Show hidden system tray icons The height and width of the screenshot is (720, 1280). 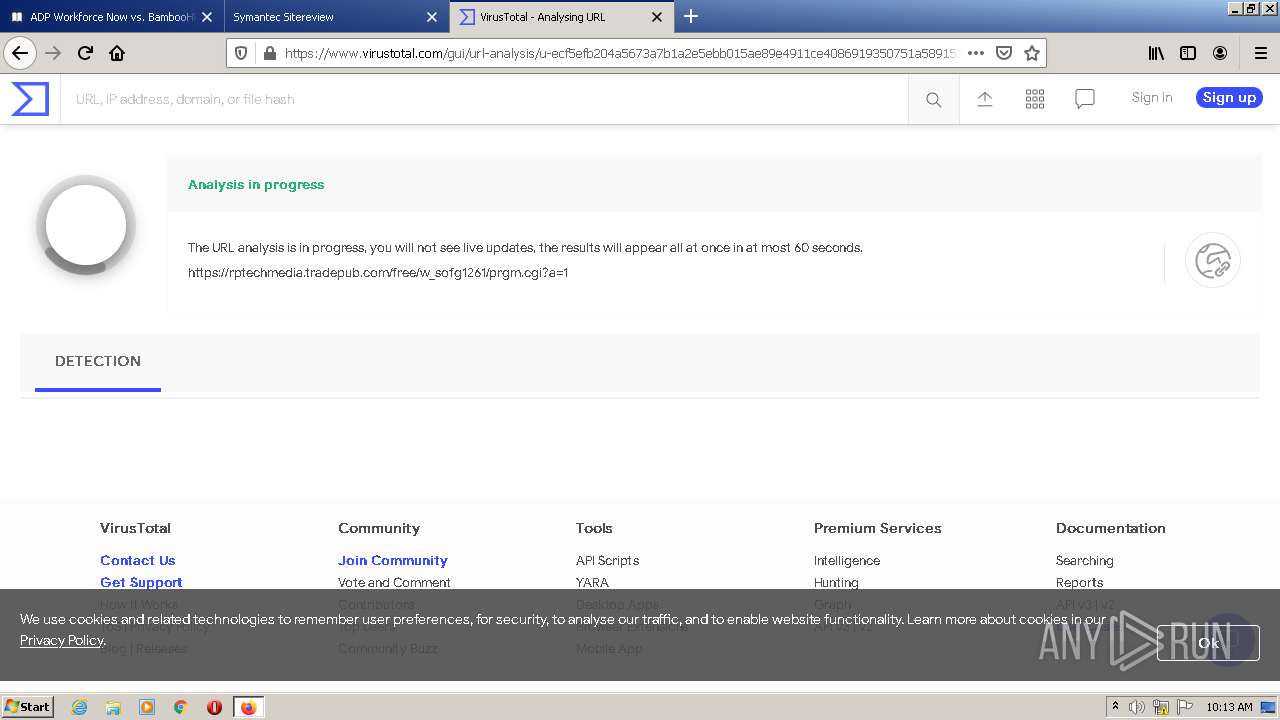click(x=1115, y=707)
